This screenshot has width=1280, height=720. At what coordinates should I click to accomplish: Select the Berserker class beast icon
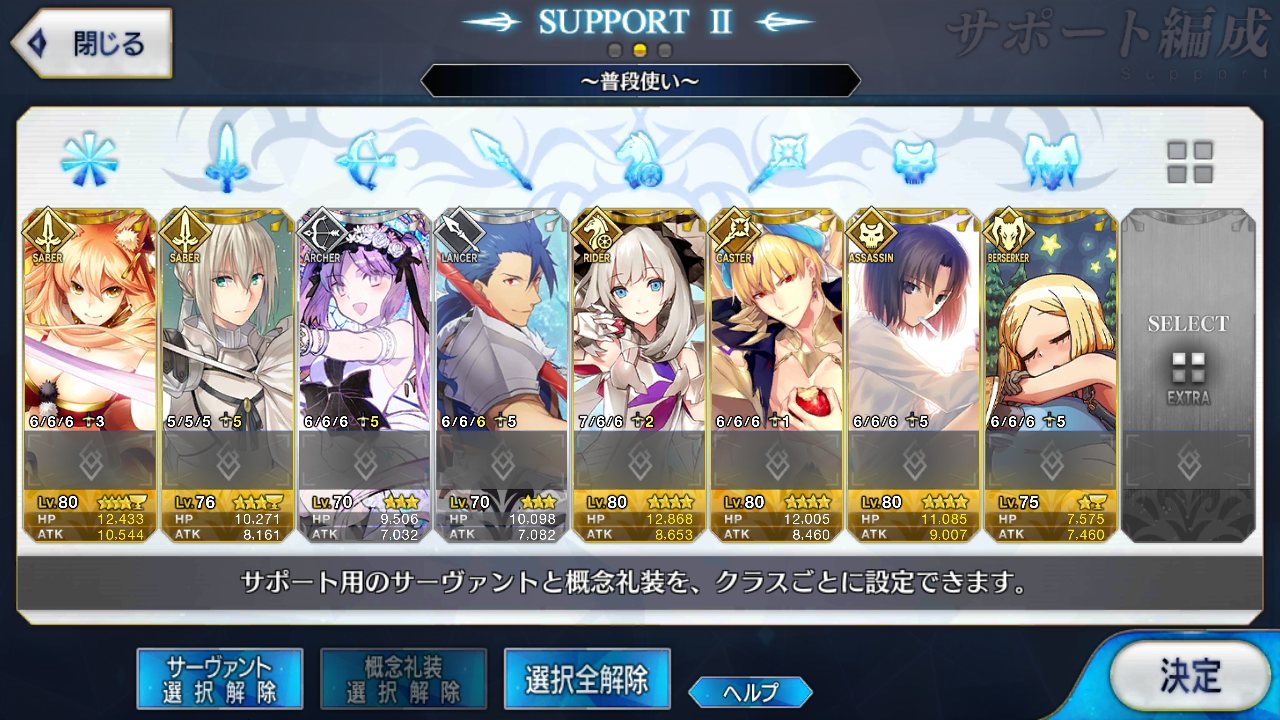point(1052,161)
